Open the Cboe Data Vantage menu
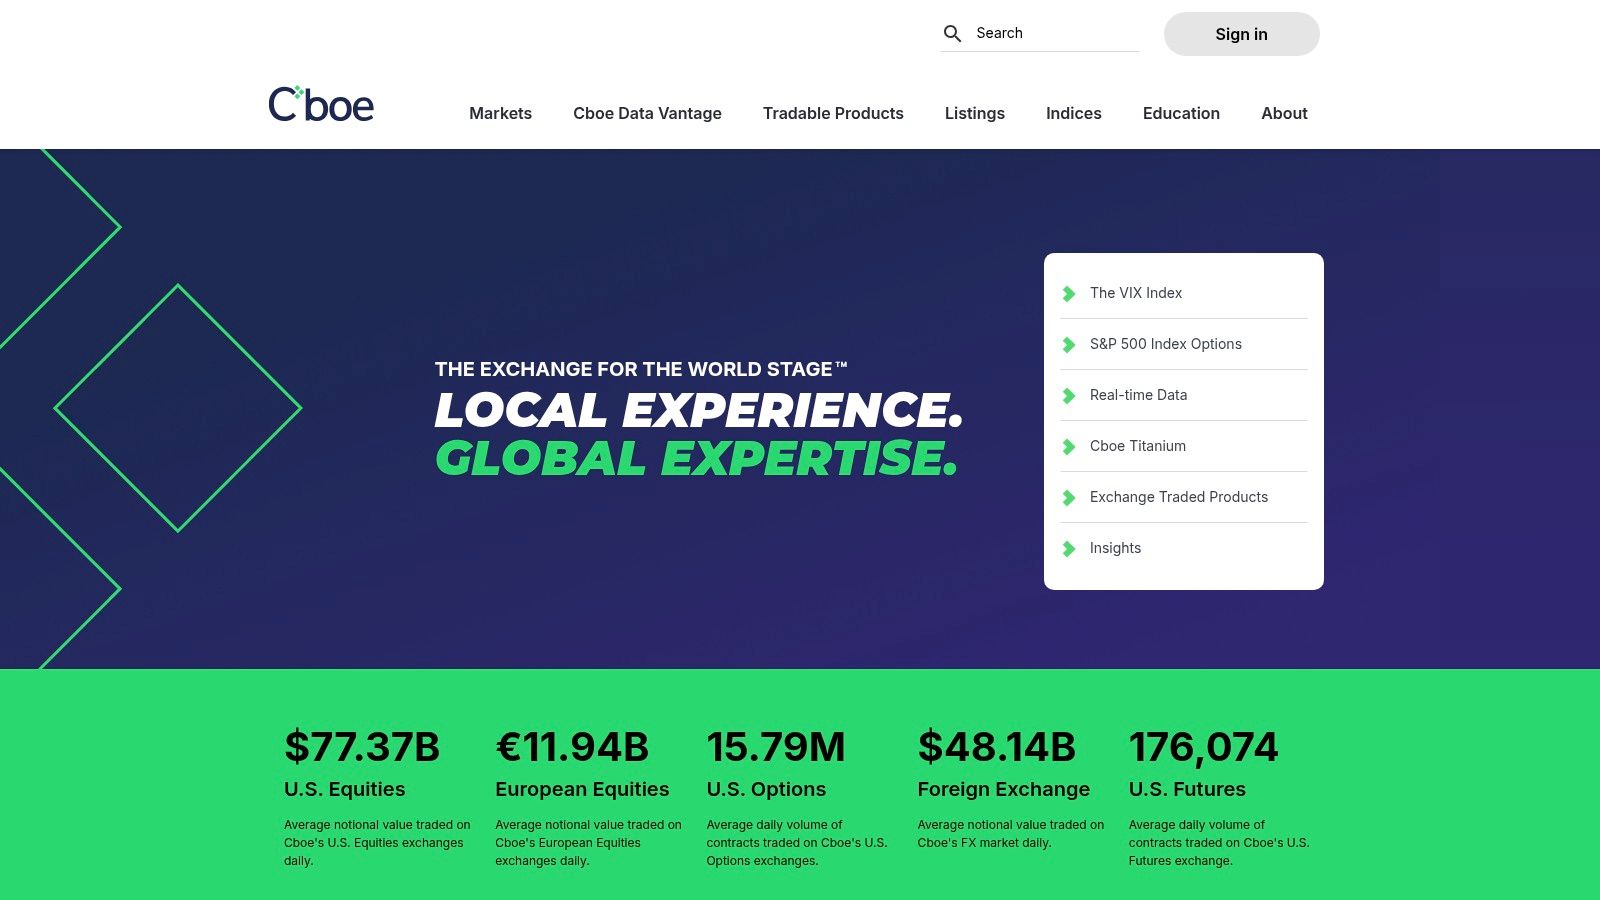 [x=647, y=113]
